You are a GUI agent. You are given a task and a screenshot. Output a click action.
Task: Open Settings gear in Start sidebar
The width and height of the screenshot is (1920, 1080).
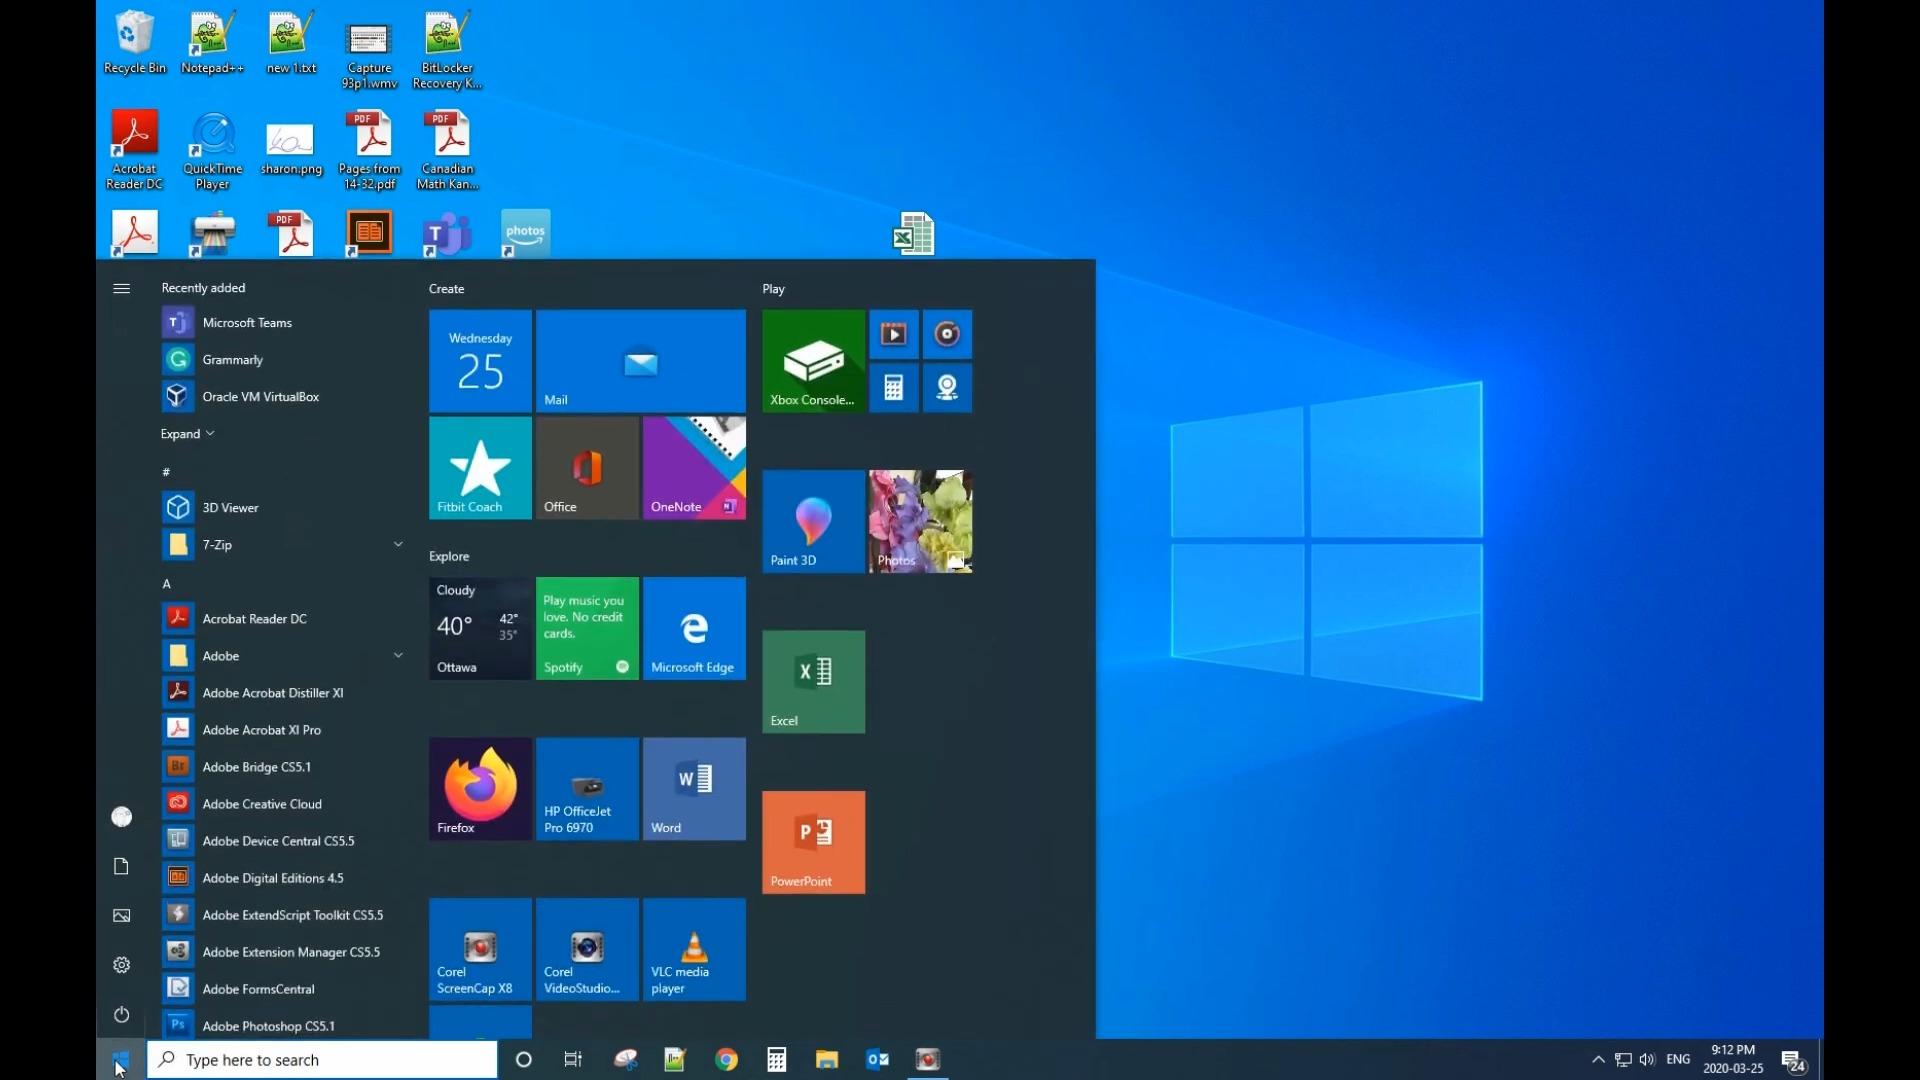121,965
